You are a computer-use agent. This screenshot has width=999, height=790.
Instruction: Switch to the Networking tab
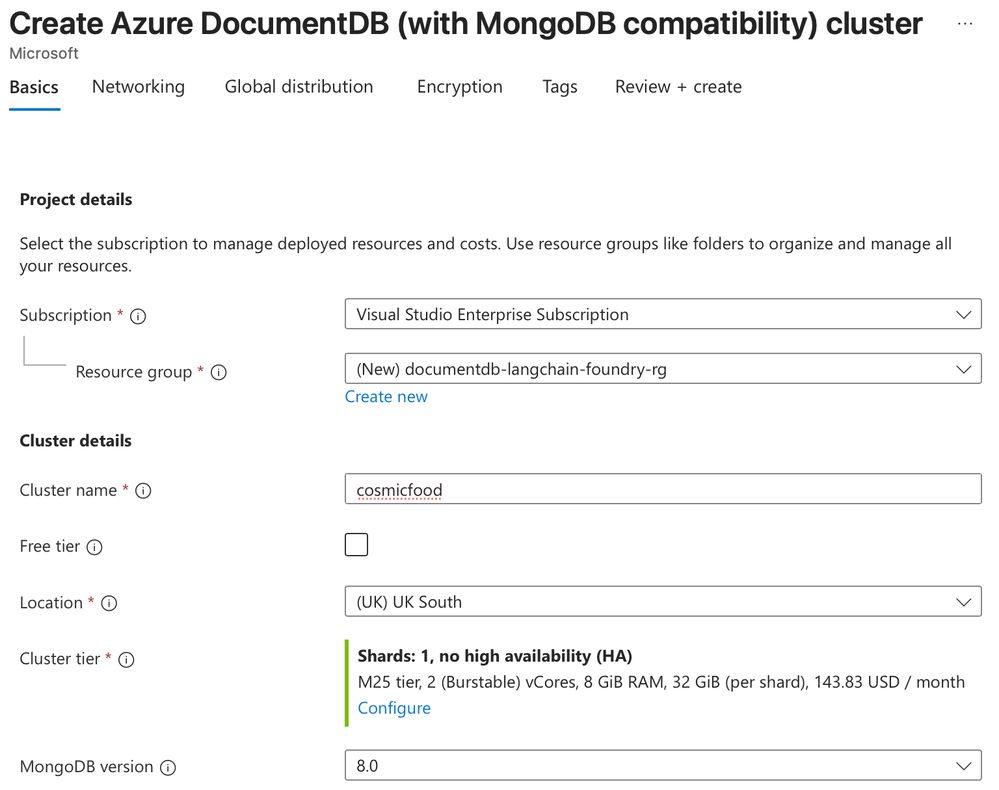click(x=138, y=87)
